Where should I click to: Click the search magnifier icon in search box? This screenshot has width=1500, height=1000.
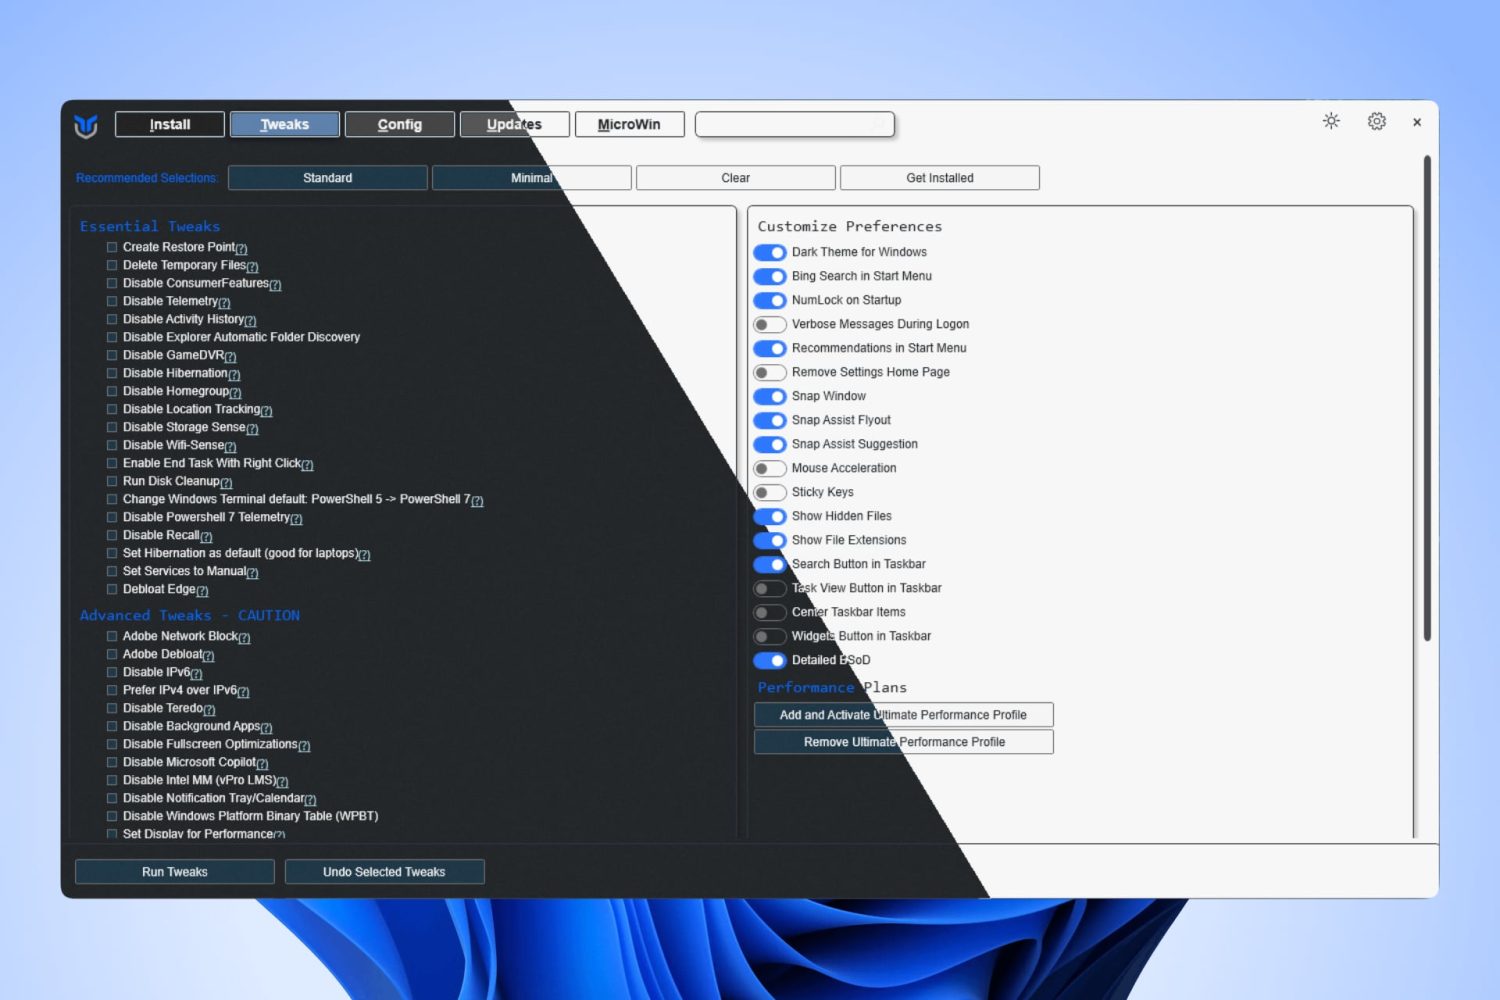878,125
